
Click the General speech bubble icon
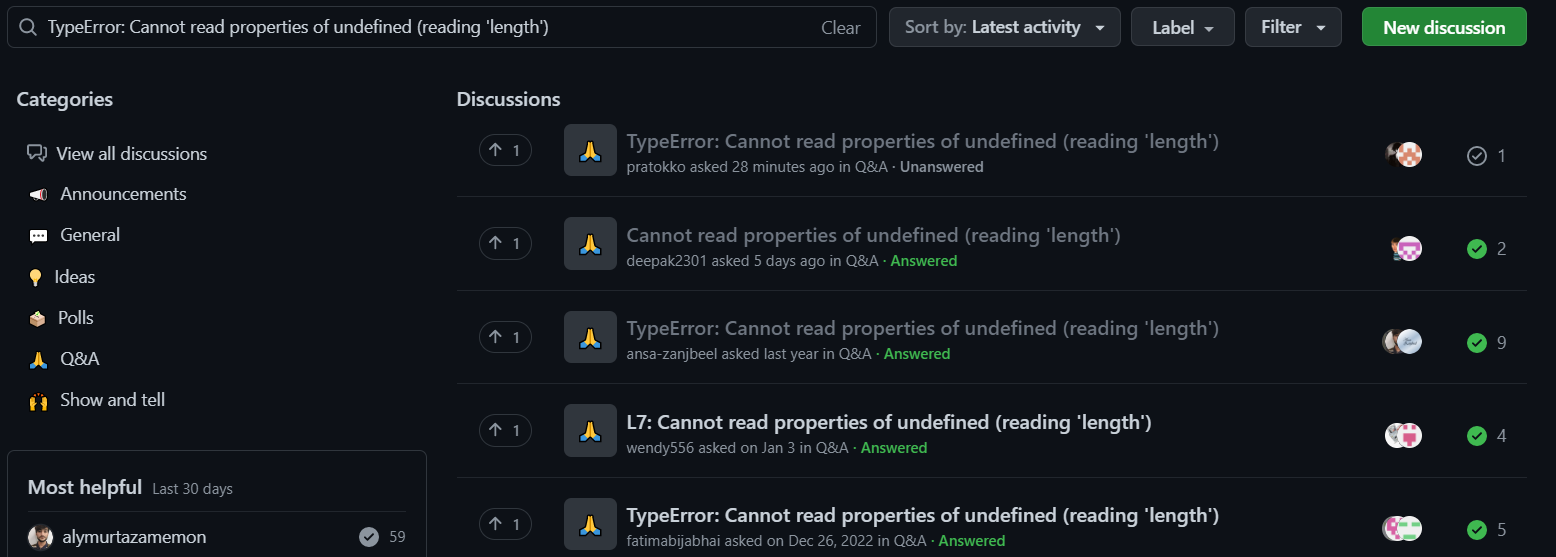pyautogui.click(x=38, y=236)
